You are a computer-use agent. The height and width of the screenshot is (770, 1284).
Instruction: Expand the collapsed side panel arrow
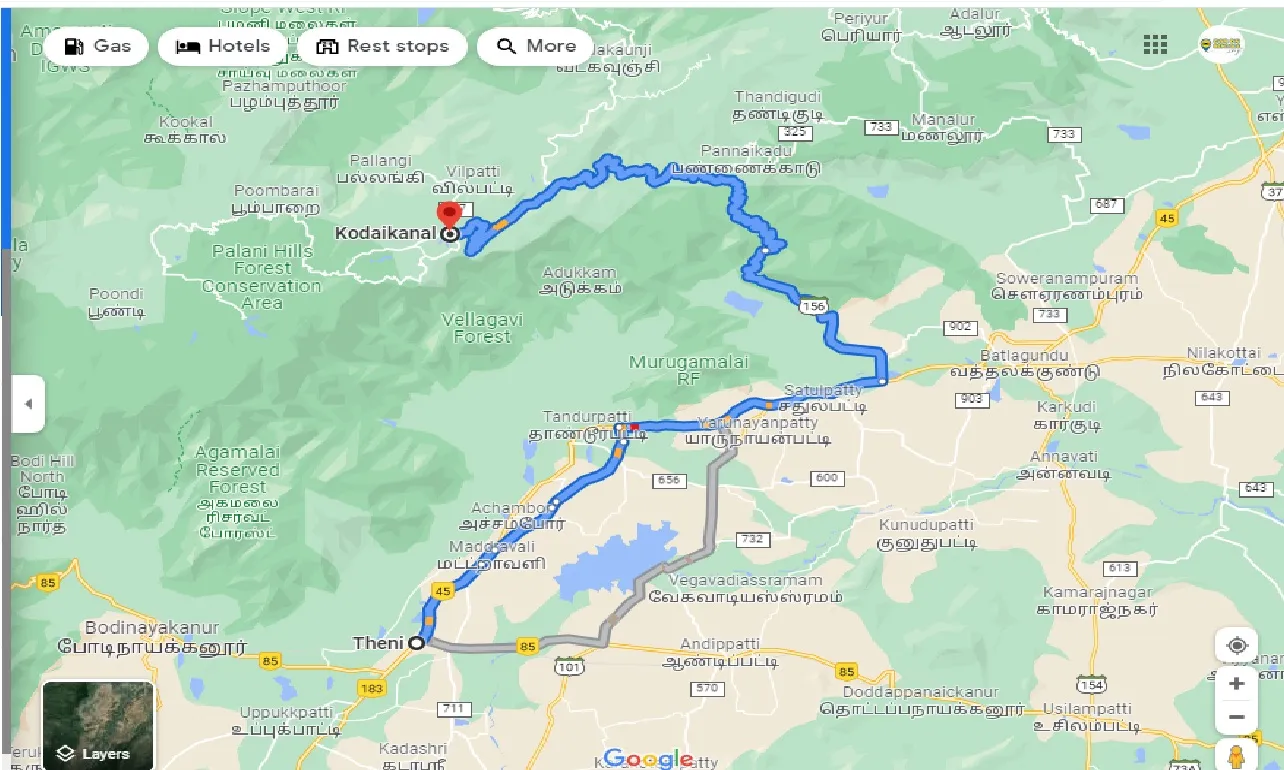(28, 404)
